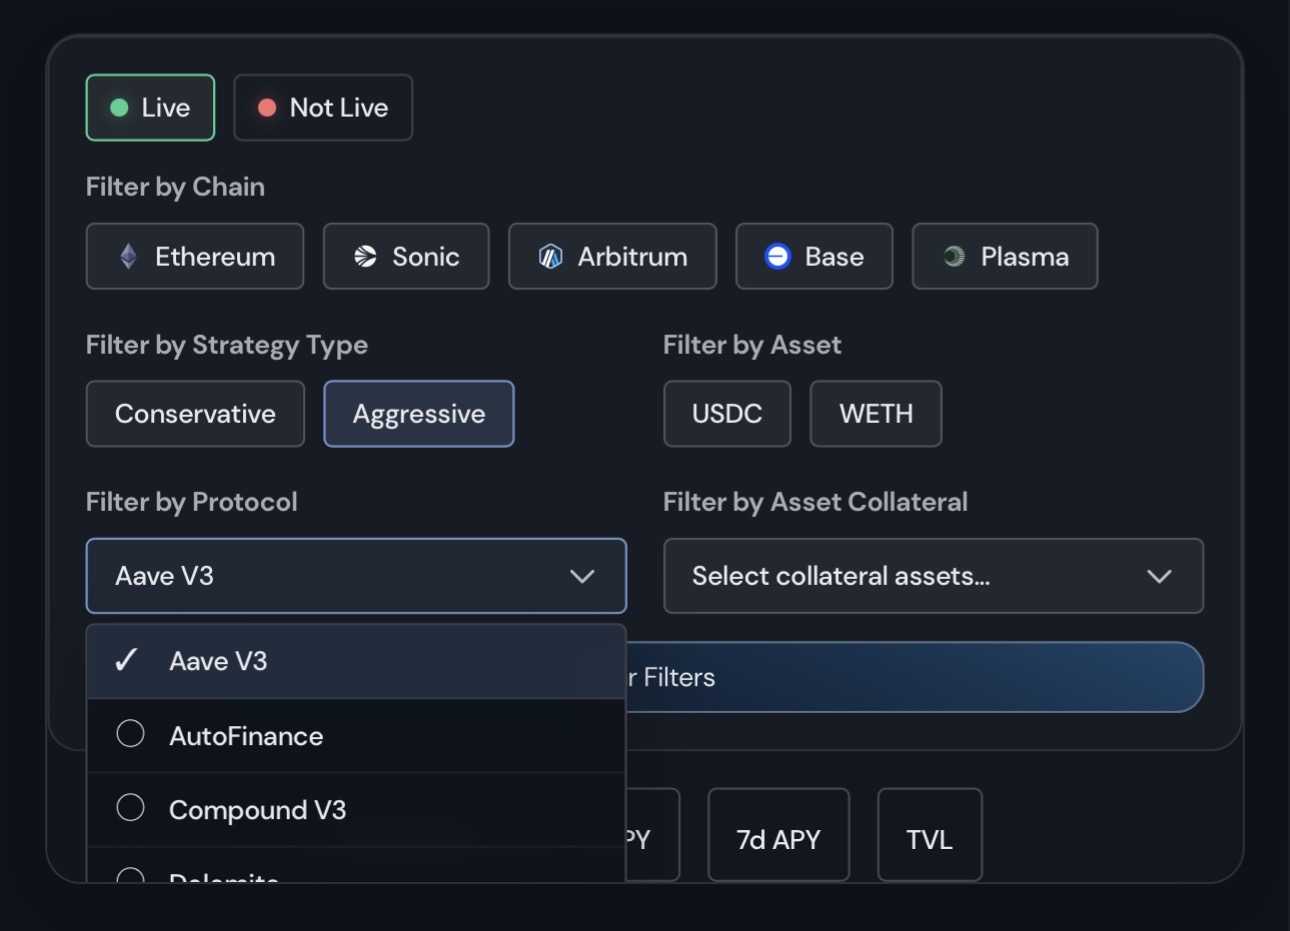This screenshot has width=1290, height=931.
Task: Sort by TVL button
Action: (x=929, y=838)
